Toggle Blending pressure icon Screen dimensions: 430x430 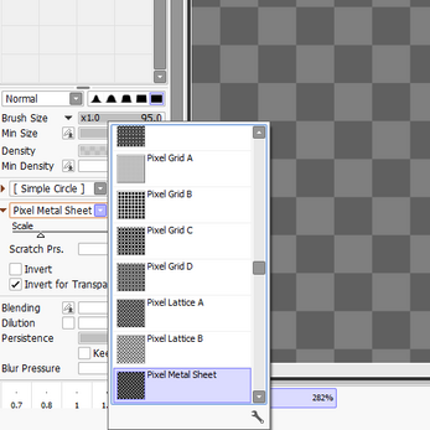pyautogui.click(x=68, y=308)
